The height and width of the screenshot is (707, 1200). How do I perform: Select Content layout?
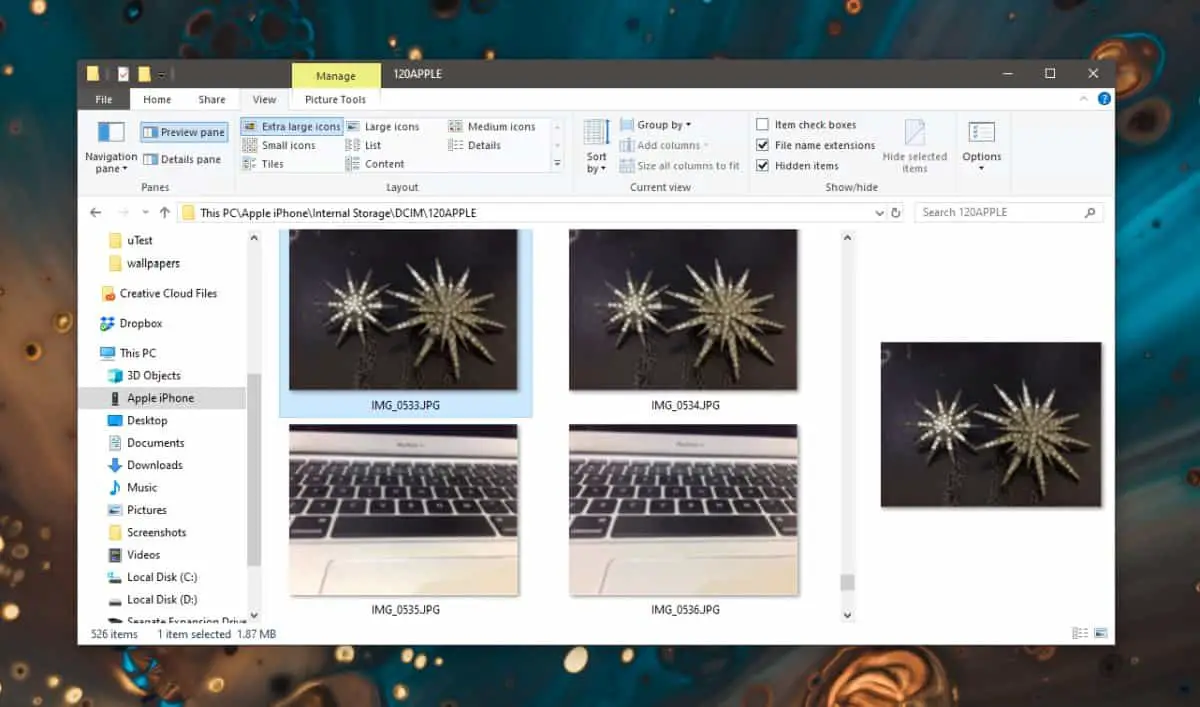point(375,164)
